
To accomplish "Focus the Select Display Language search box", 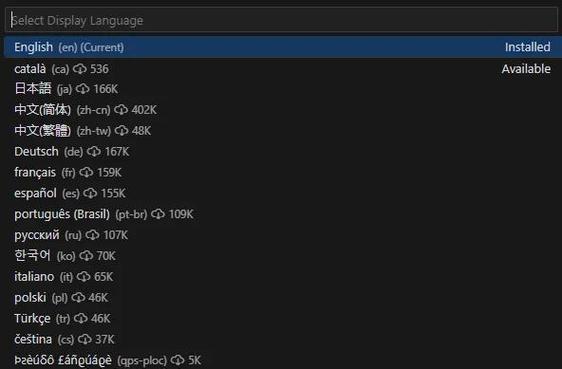I will click(x=281, y=20).
